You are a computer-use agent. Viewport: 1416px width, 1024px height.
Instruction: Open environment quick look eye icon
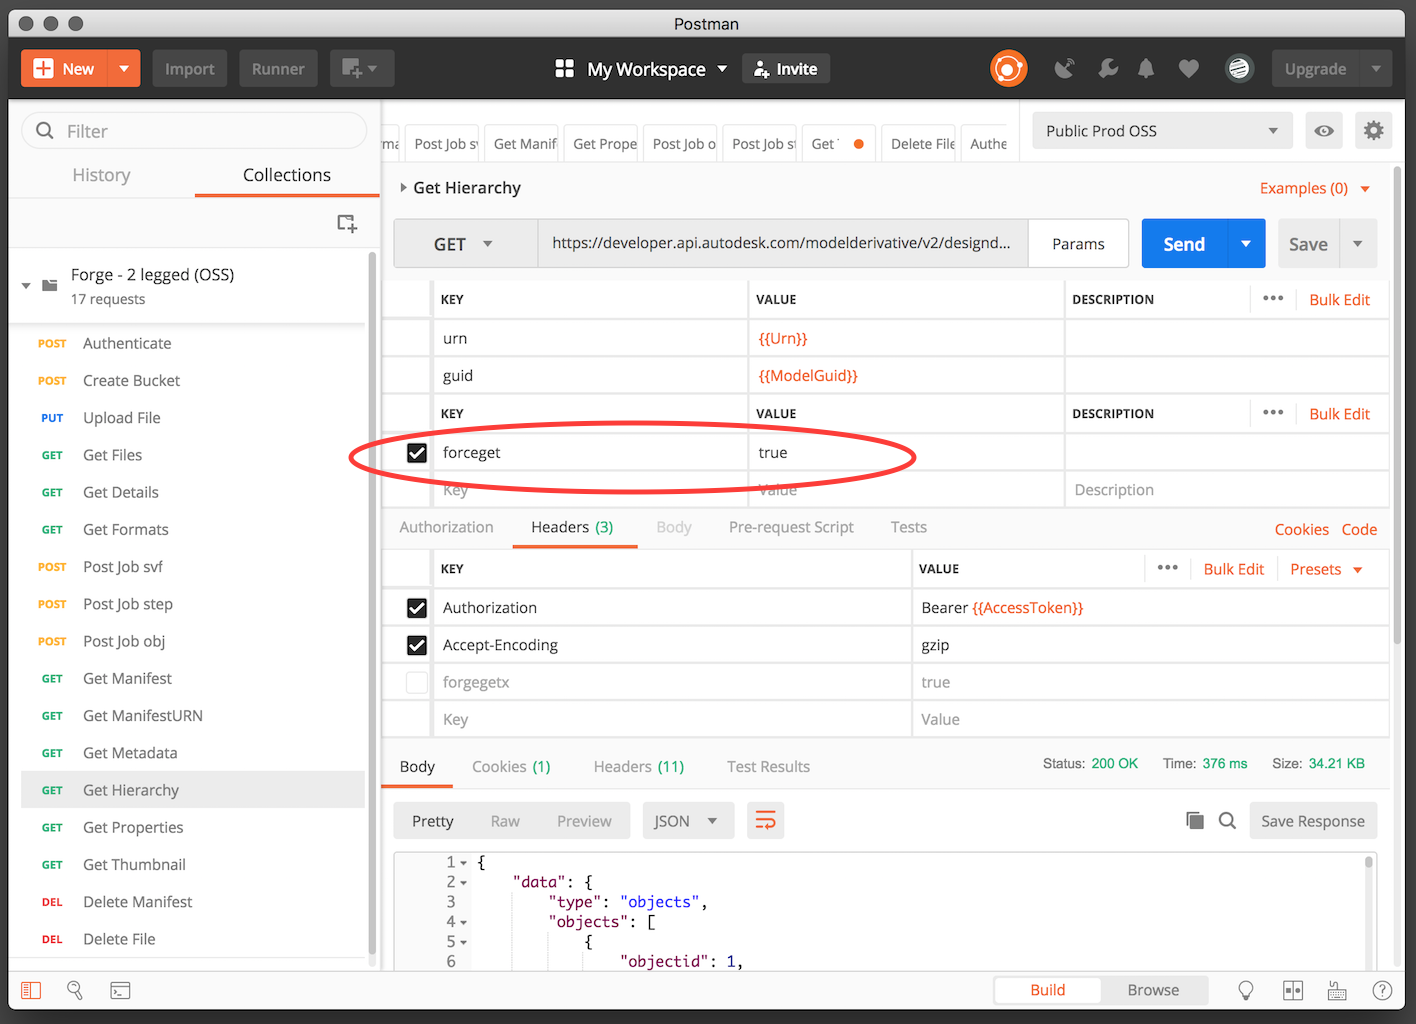[1324, 131]
